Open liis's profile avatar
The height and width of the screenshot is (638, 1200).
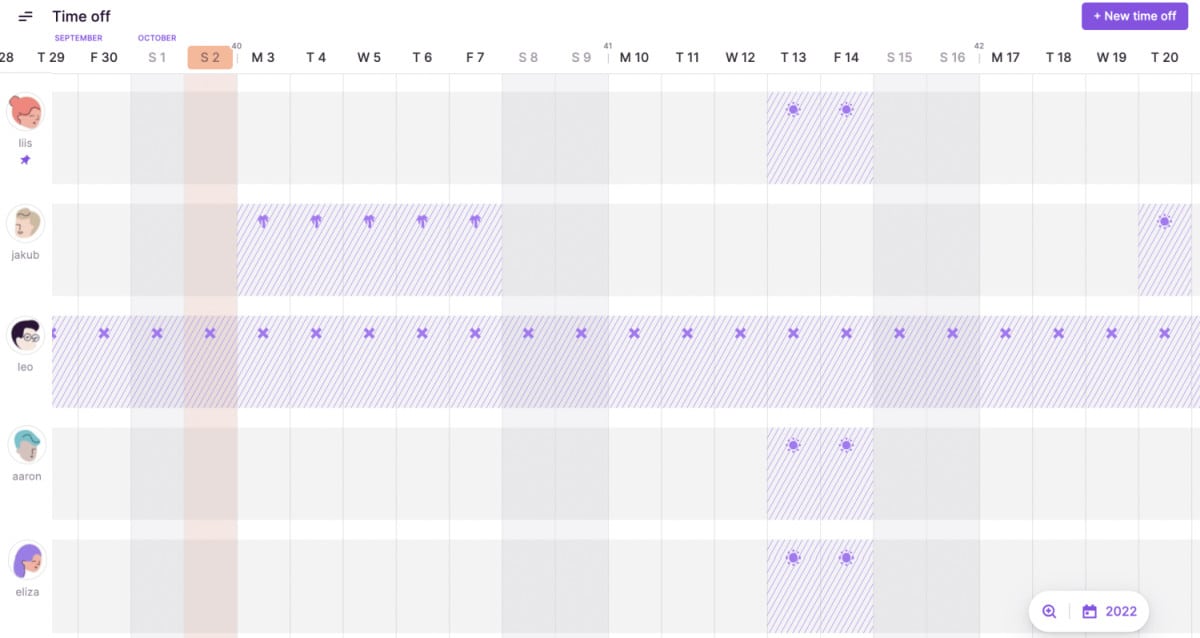(25, 112)
